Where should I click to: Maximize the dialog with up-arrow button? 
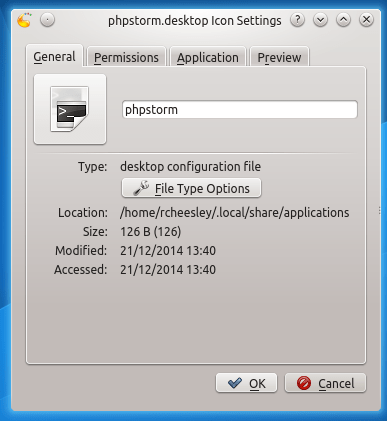tap(343, 20)
